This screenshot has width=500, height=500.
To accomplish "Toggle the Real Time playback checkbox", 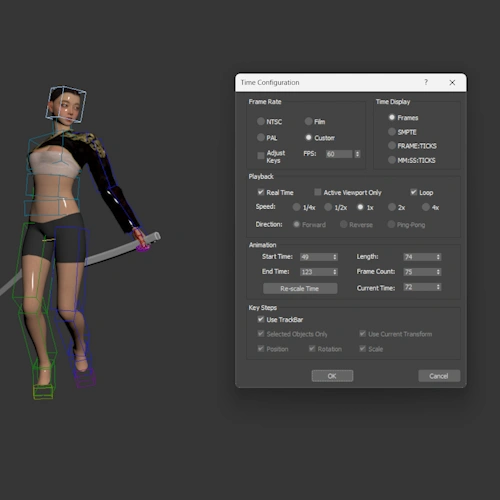I will click(x=261, y=192).
